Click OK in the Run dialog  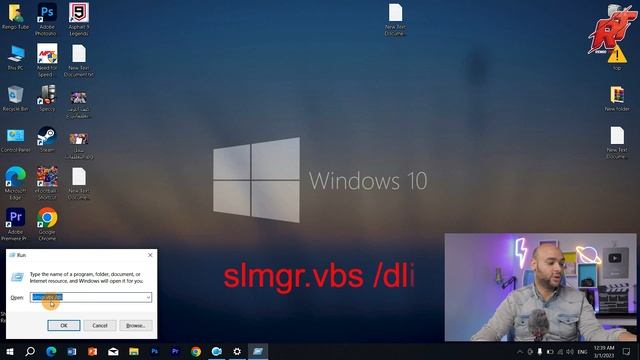[64, 325]
